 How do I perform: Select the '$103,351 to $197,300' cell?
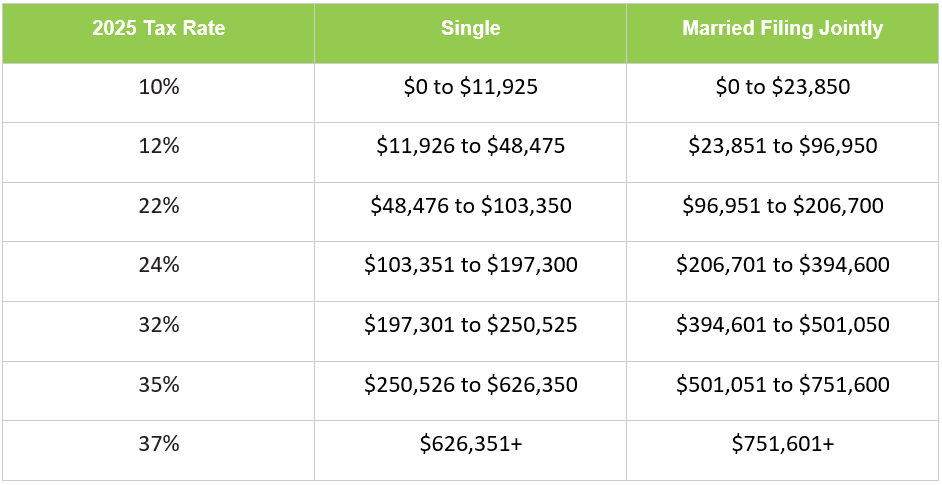(470, 272)
